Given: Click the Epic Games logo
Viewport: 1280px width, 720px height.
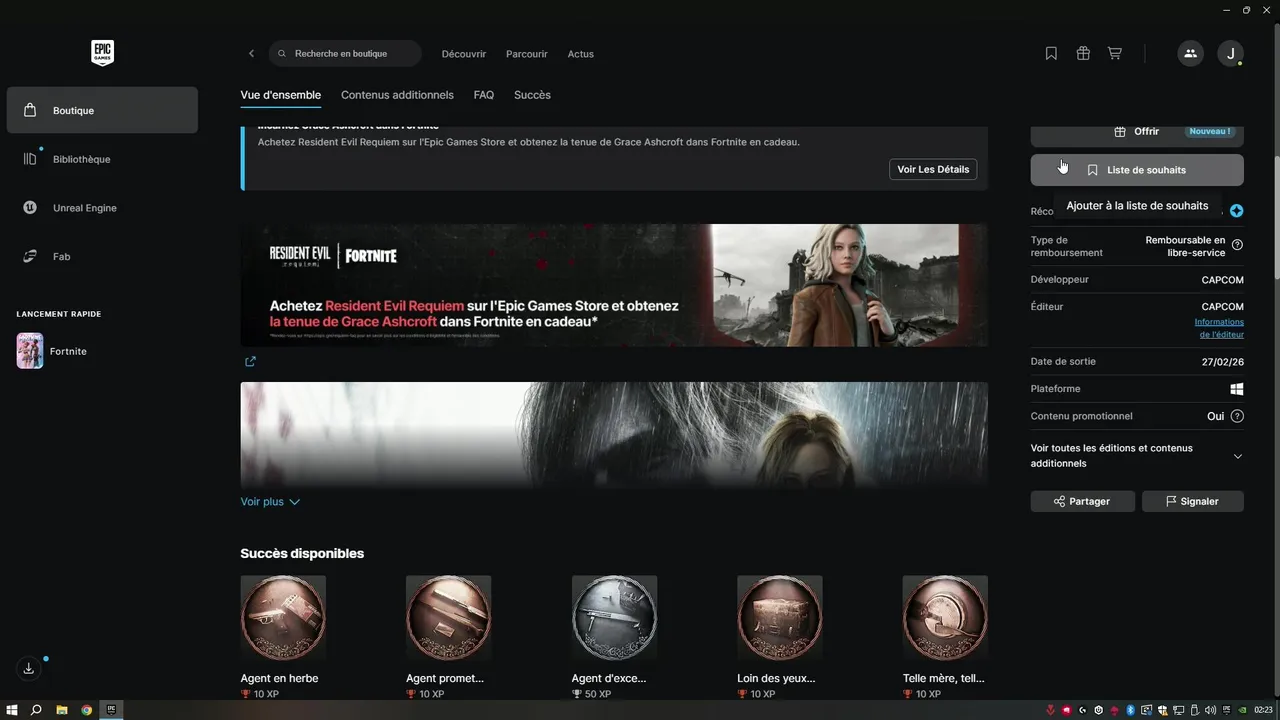Looking at the screenshot, I should point(102,53).
